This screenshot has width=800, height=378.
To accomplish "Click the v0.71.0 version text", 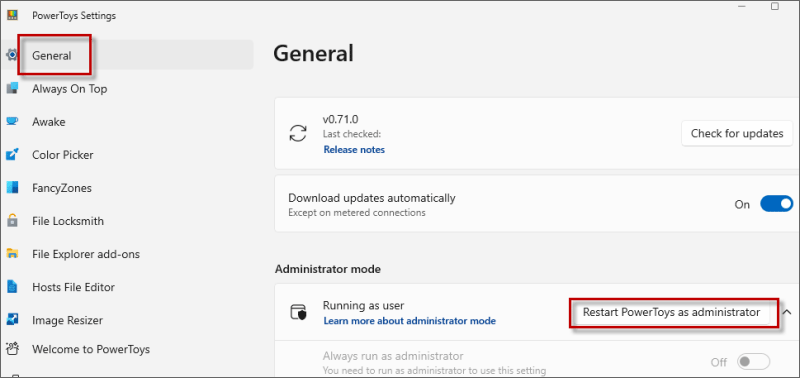I will [x=340, y=119].
